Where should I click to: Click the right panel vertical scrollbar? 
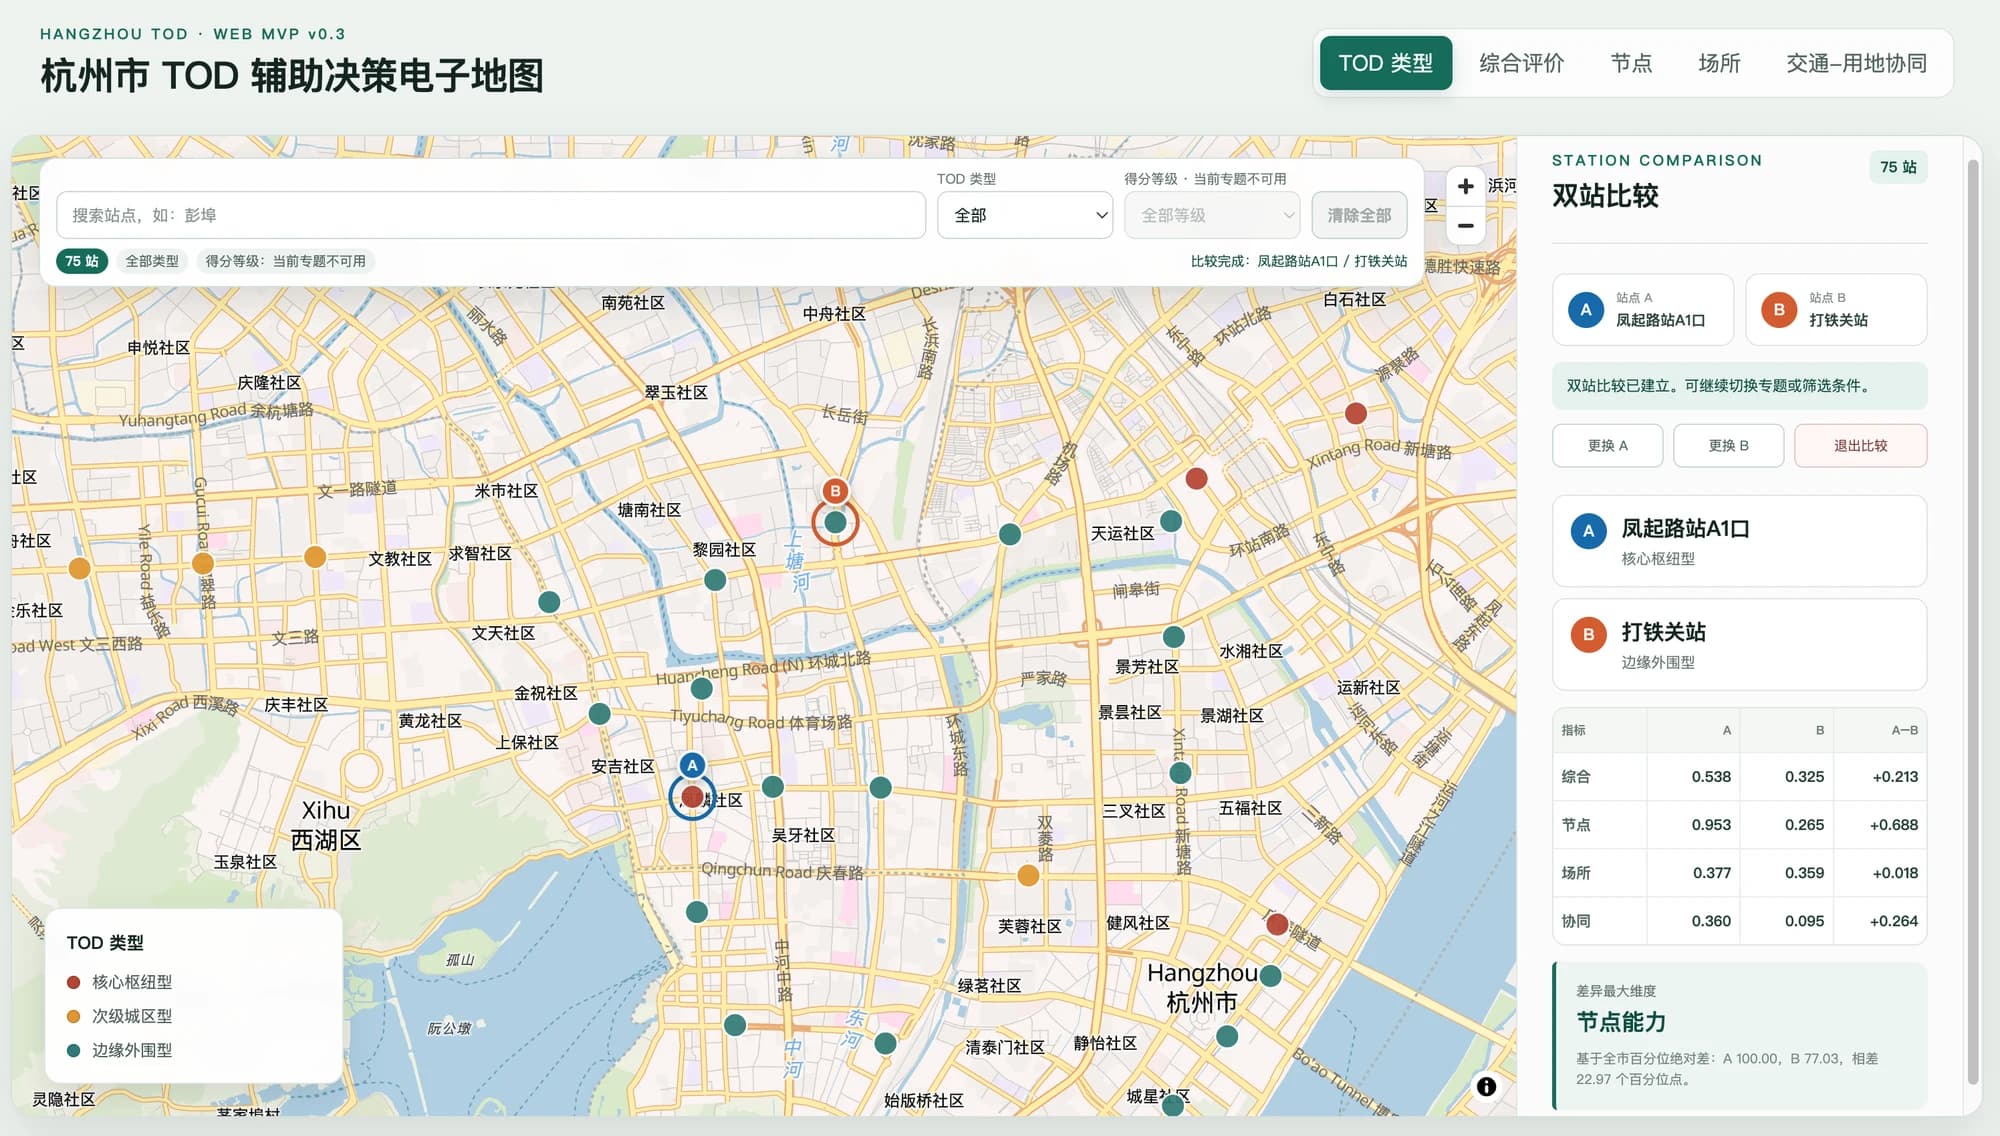point(1973,620)
